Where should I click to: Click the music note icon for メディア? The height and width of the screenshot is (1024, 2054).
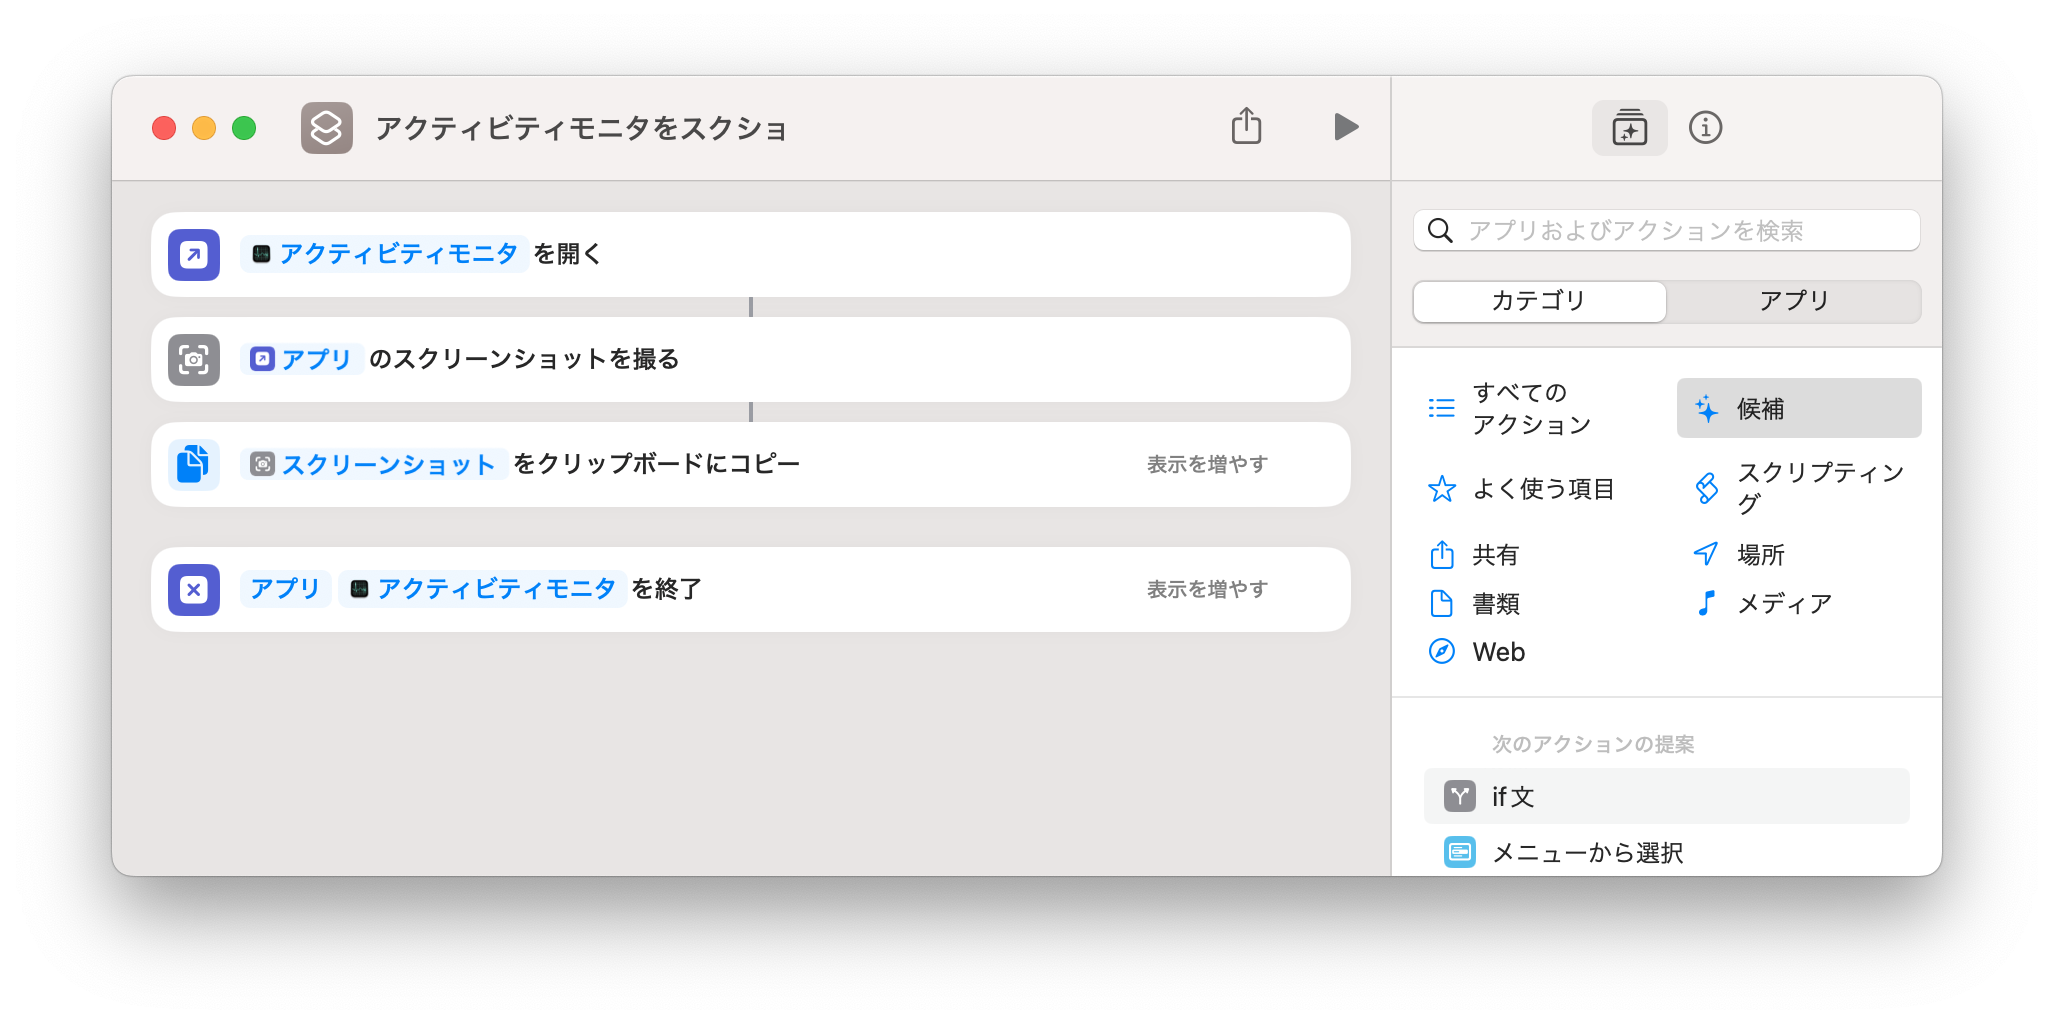click(x=1706, y=603)
